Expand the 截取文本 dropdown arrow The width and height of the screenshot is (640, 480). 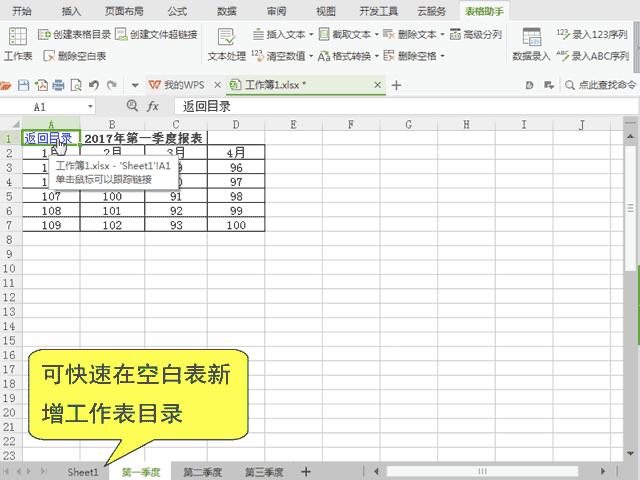click(377, 35)
